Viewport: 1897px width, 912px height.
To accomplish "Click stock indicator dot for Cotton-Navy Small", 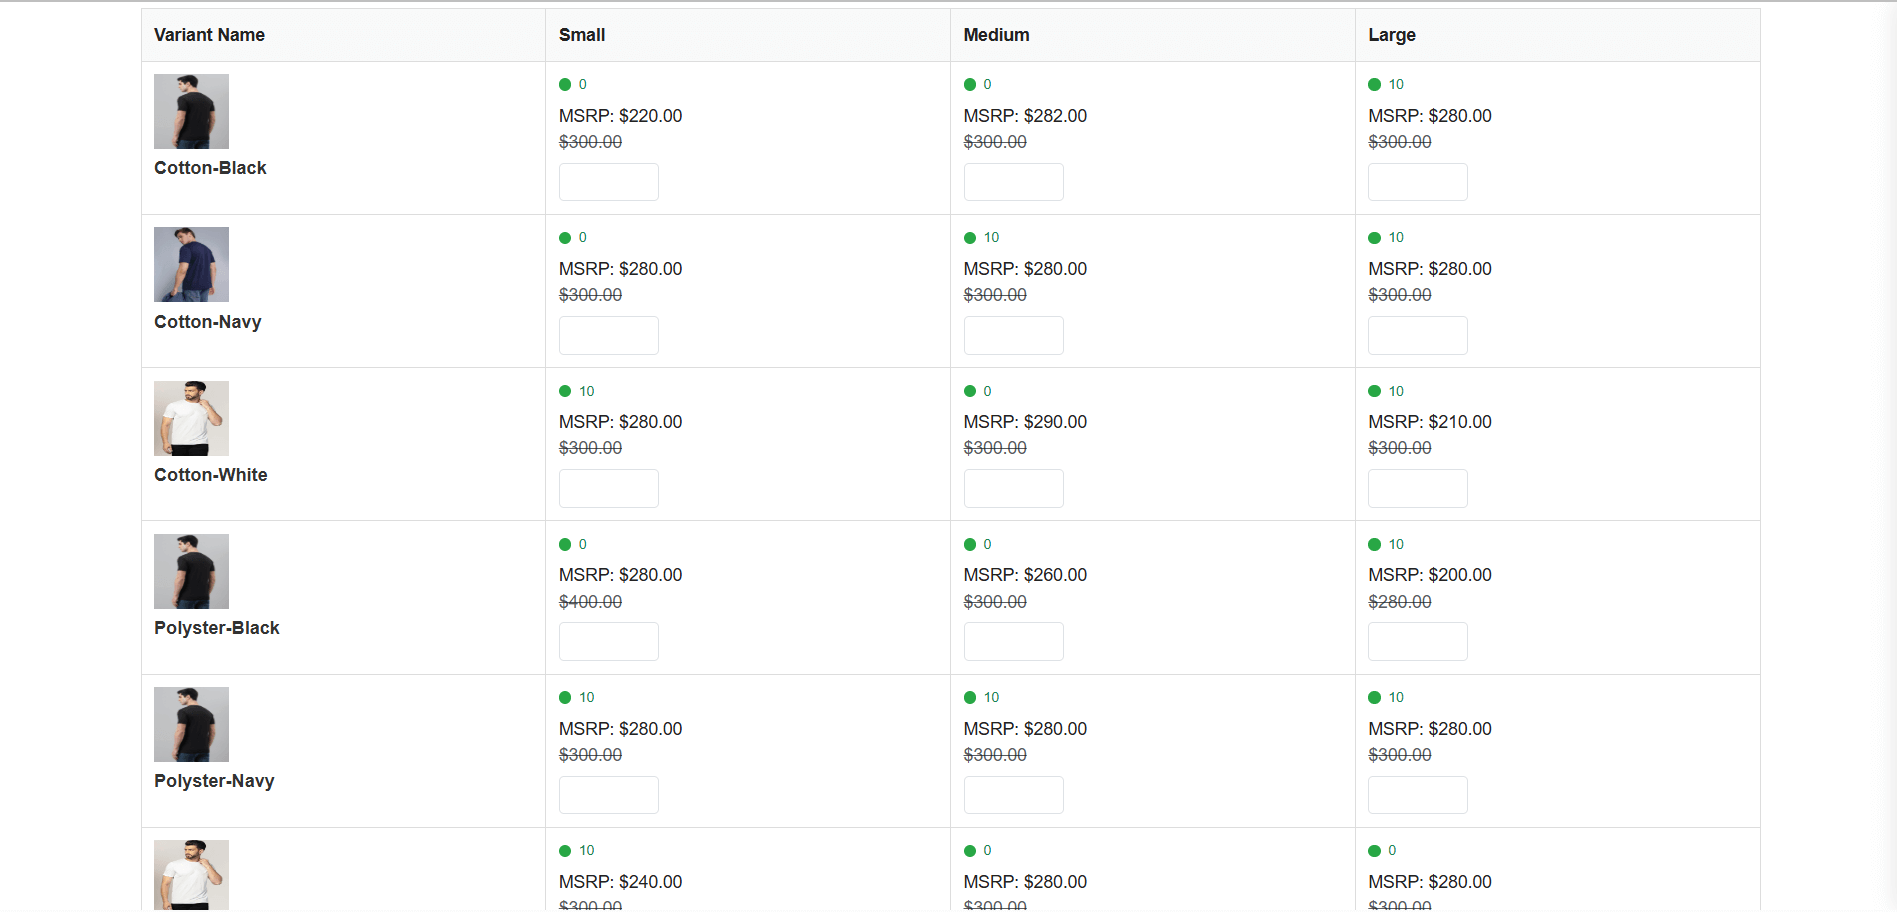I will (x=565, y=238).
